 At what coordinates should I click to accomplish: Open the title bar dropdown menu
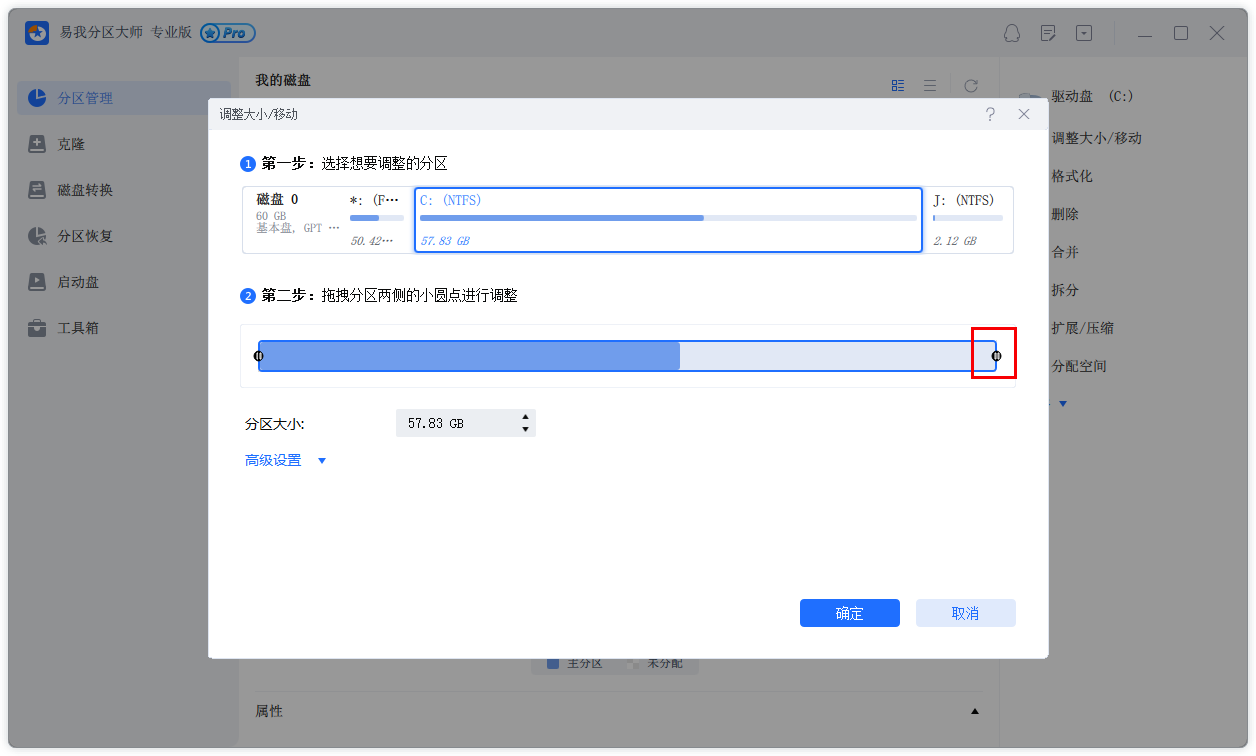coord(1084,33)
